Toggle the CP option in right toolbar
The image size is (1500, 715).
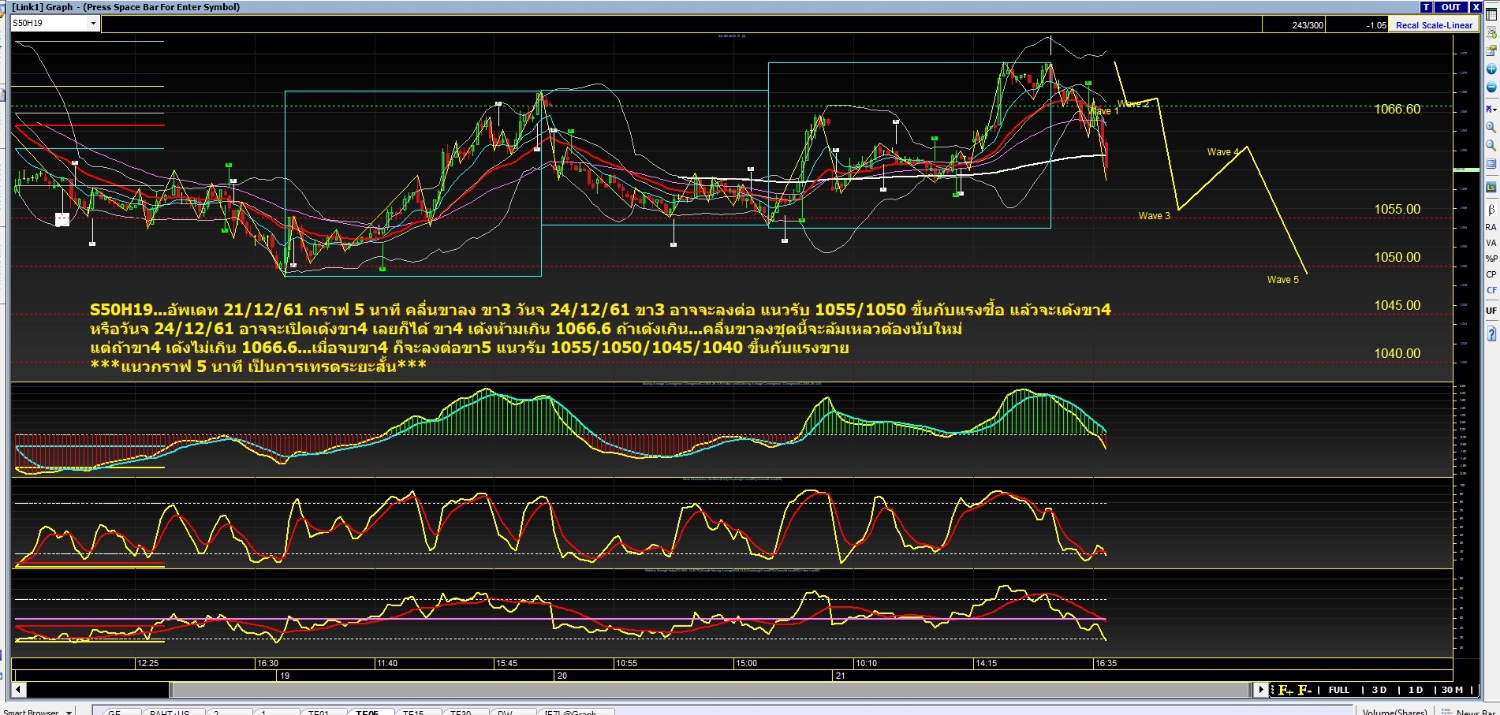pos(1491,274)
